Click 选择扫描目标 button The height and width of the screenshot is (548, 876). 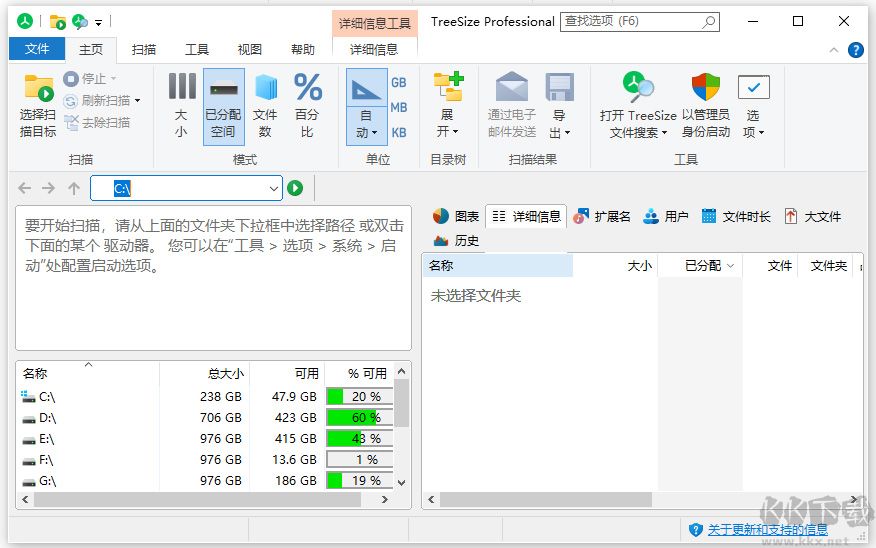coord(38,106)
